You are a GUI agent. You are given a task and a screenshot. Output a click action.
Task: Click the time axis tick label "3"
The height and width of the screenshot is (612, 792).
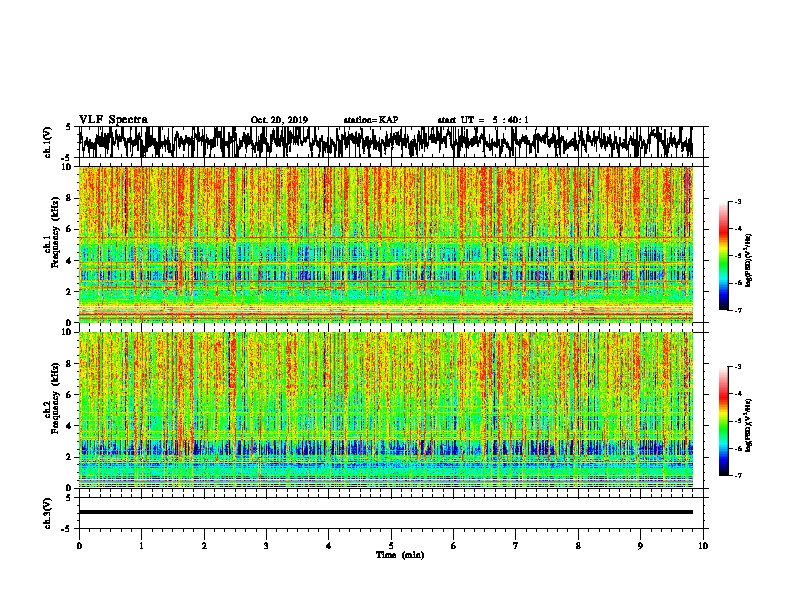[x=266, y=545]
